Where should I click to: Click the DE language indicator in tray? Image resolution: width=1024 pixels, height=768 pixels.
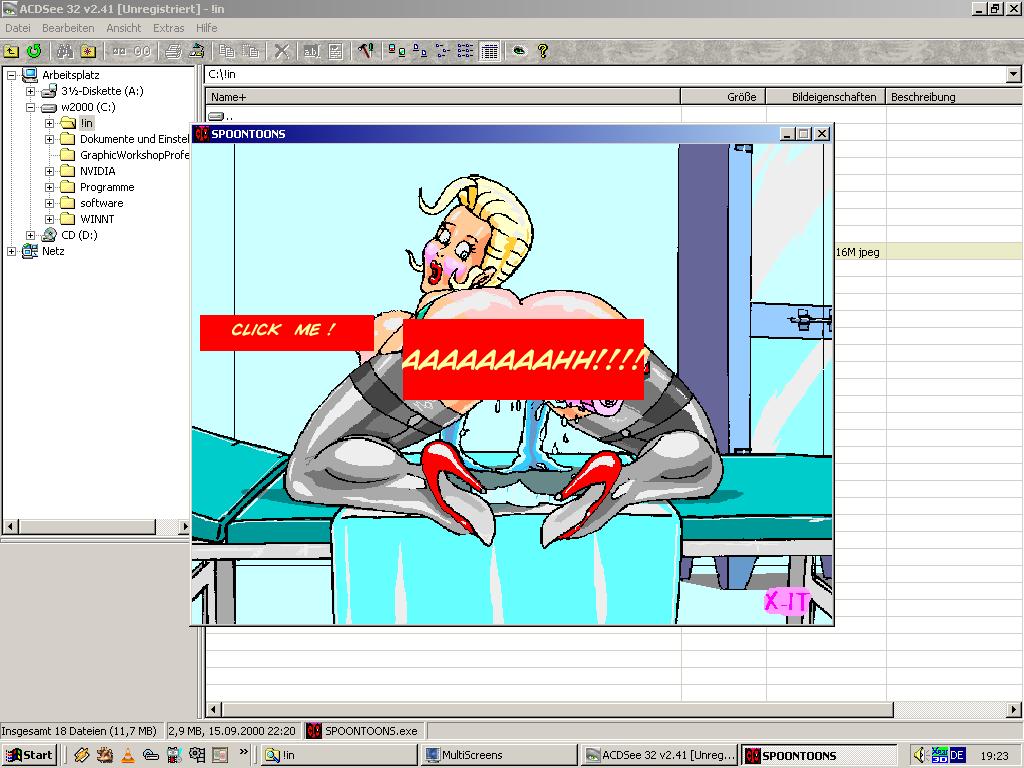tap(957, 755)
